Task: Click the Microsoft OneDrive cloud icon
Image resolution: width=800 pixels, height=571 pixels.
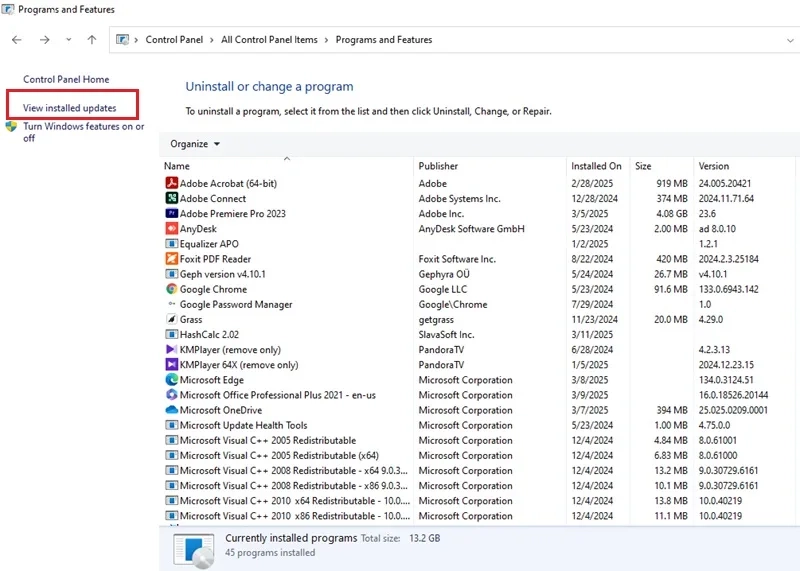Action: 171,410
